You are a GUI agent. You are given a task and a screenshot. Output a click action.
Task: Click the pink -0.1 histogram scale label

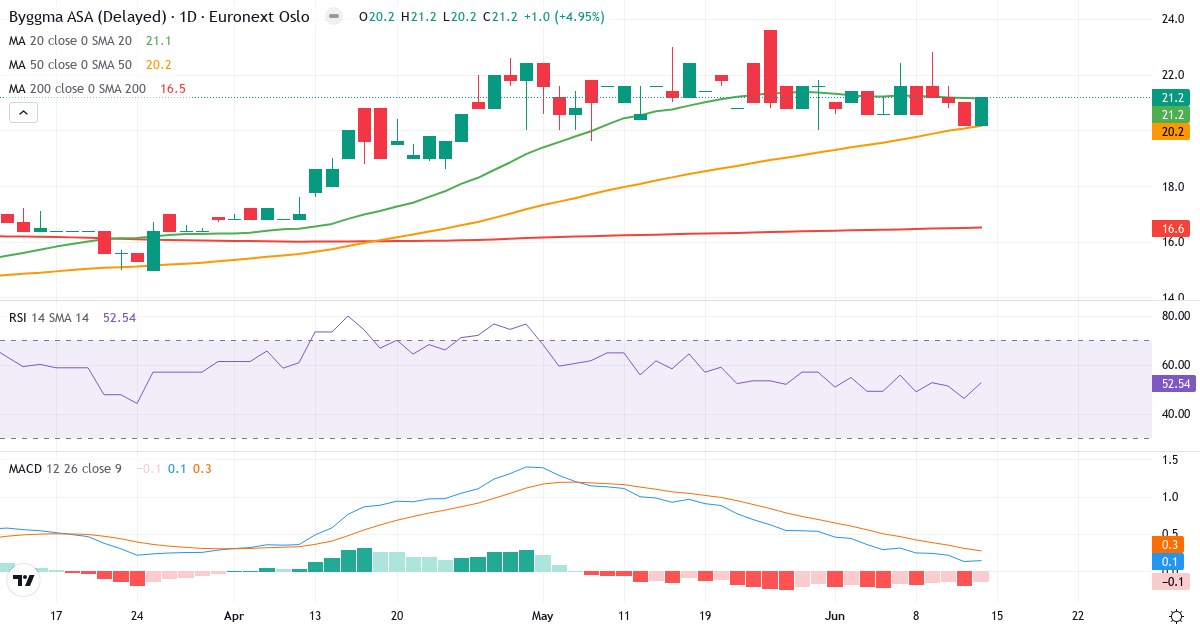coord(1172,582)
